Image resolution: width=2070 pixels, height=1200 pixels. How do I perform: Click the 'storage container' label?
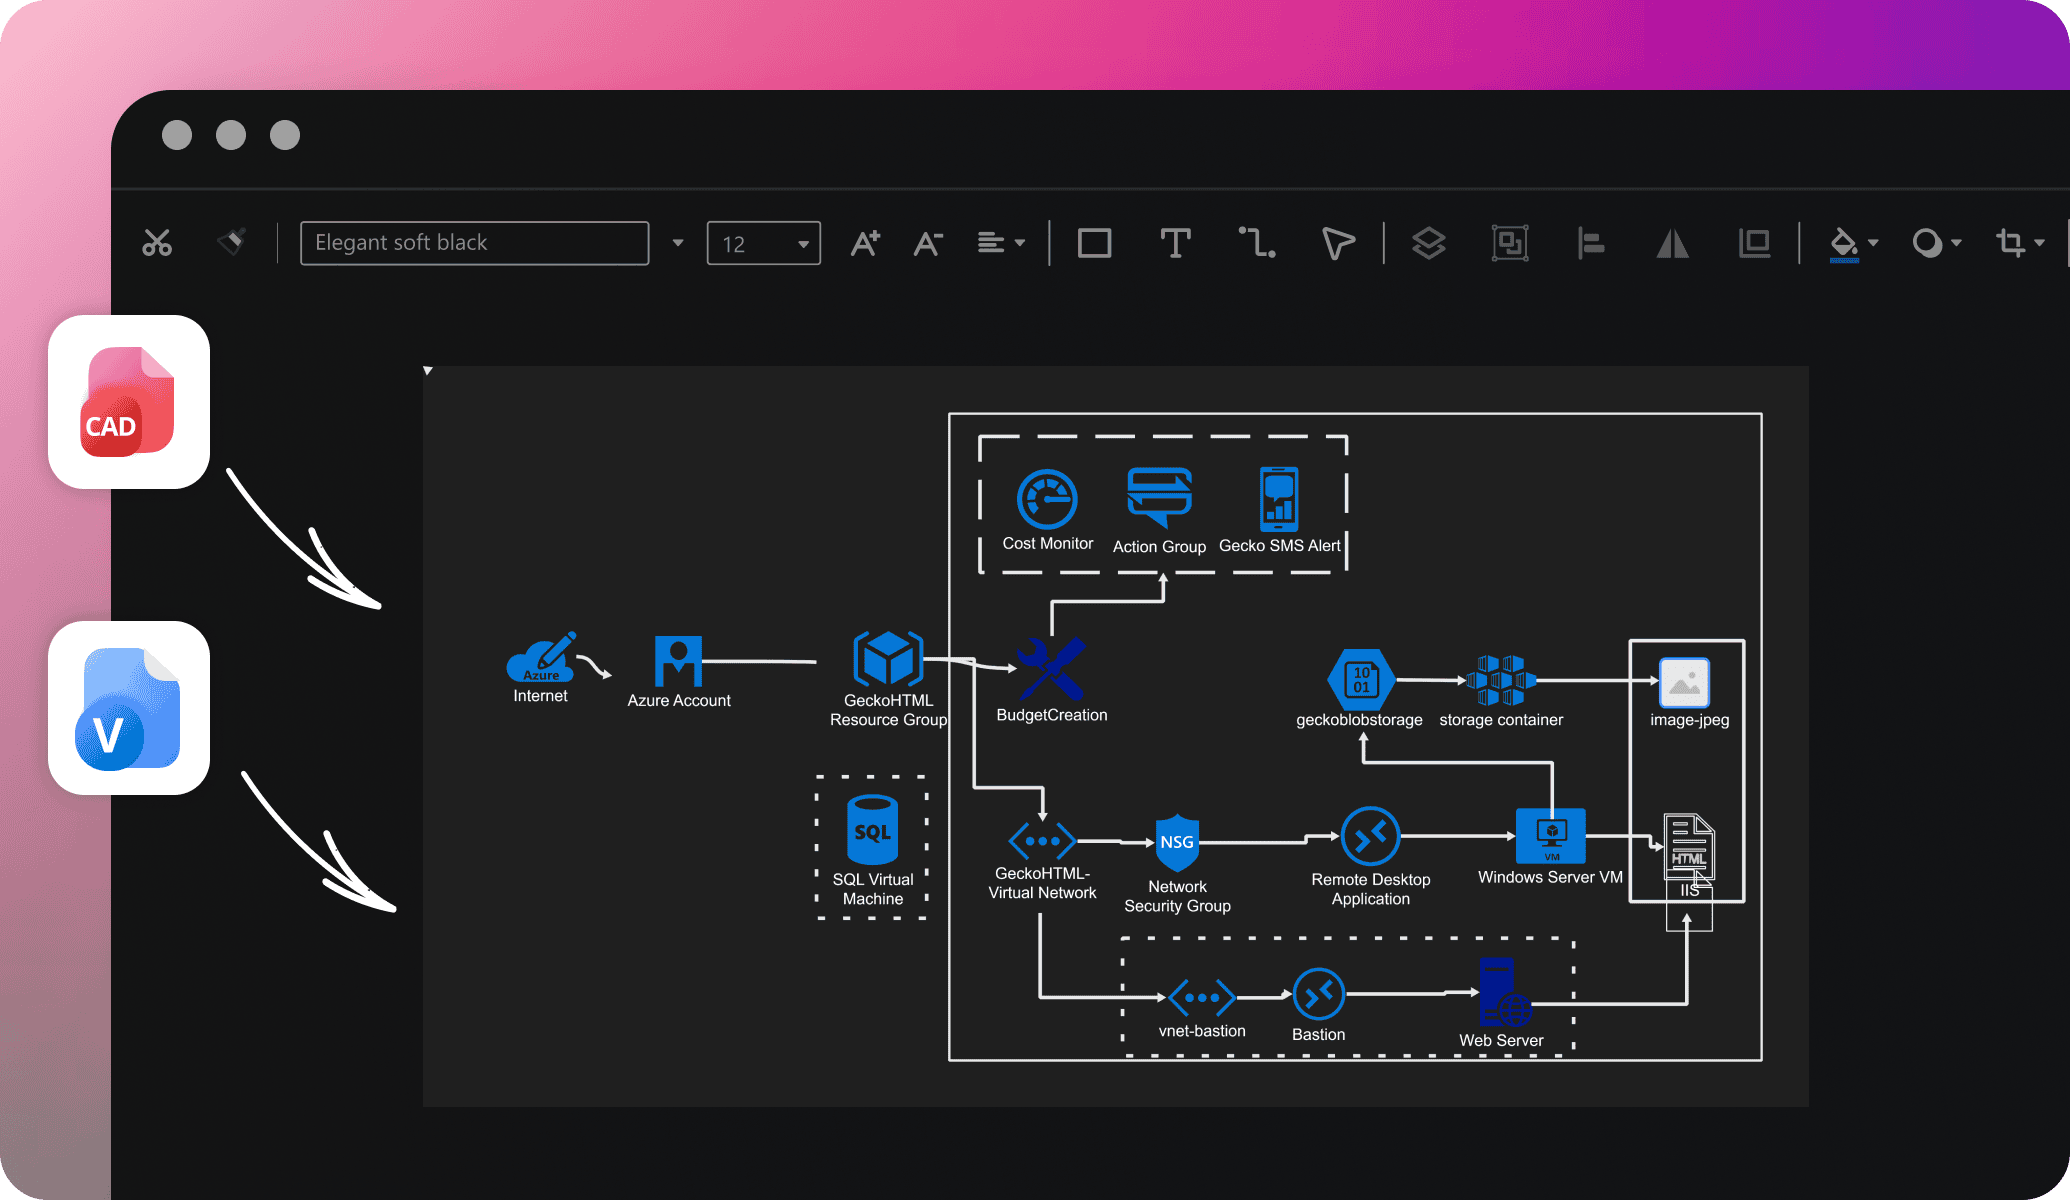point(1501,720)
